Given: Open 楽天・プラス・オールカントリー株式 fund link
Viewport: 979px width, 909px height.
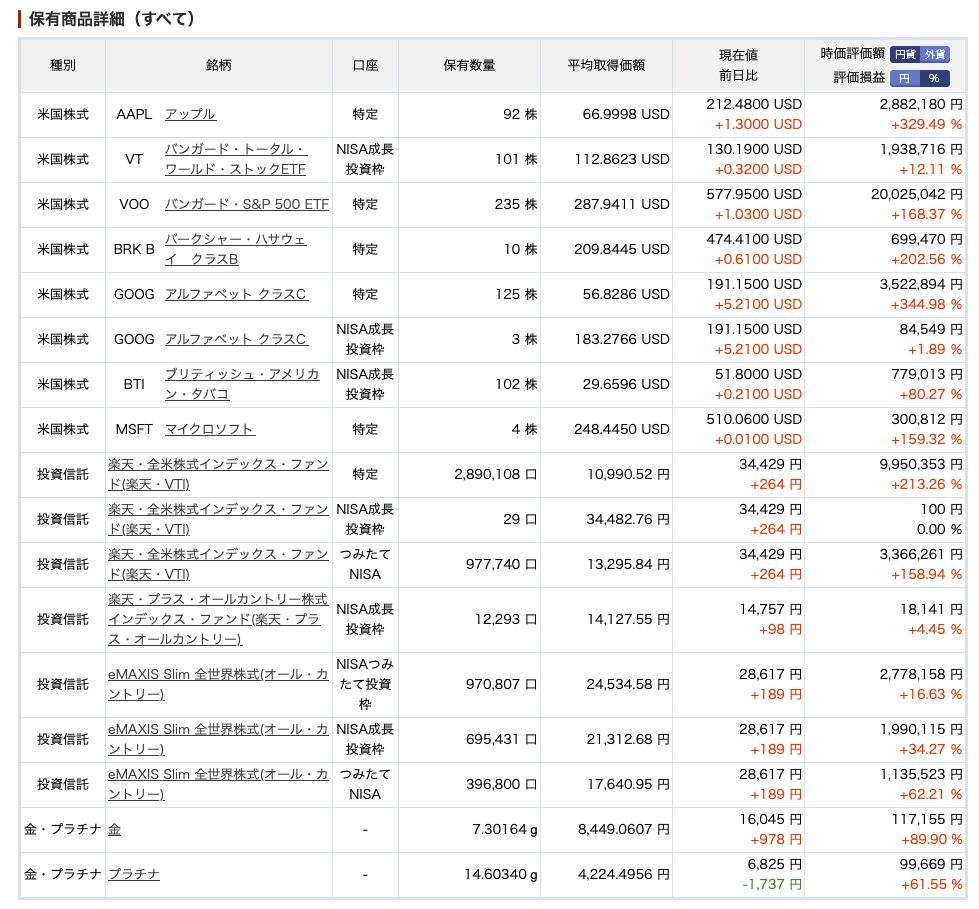Looking at the screenshot, I should tap(218, 619).
